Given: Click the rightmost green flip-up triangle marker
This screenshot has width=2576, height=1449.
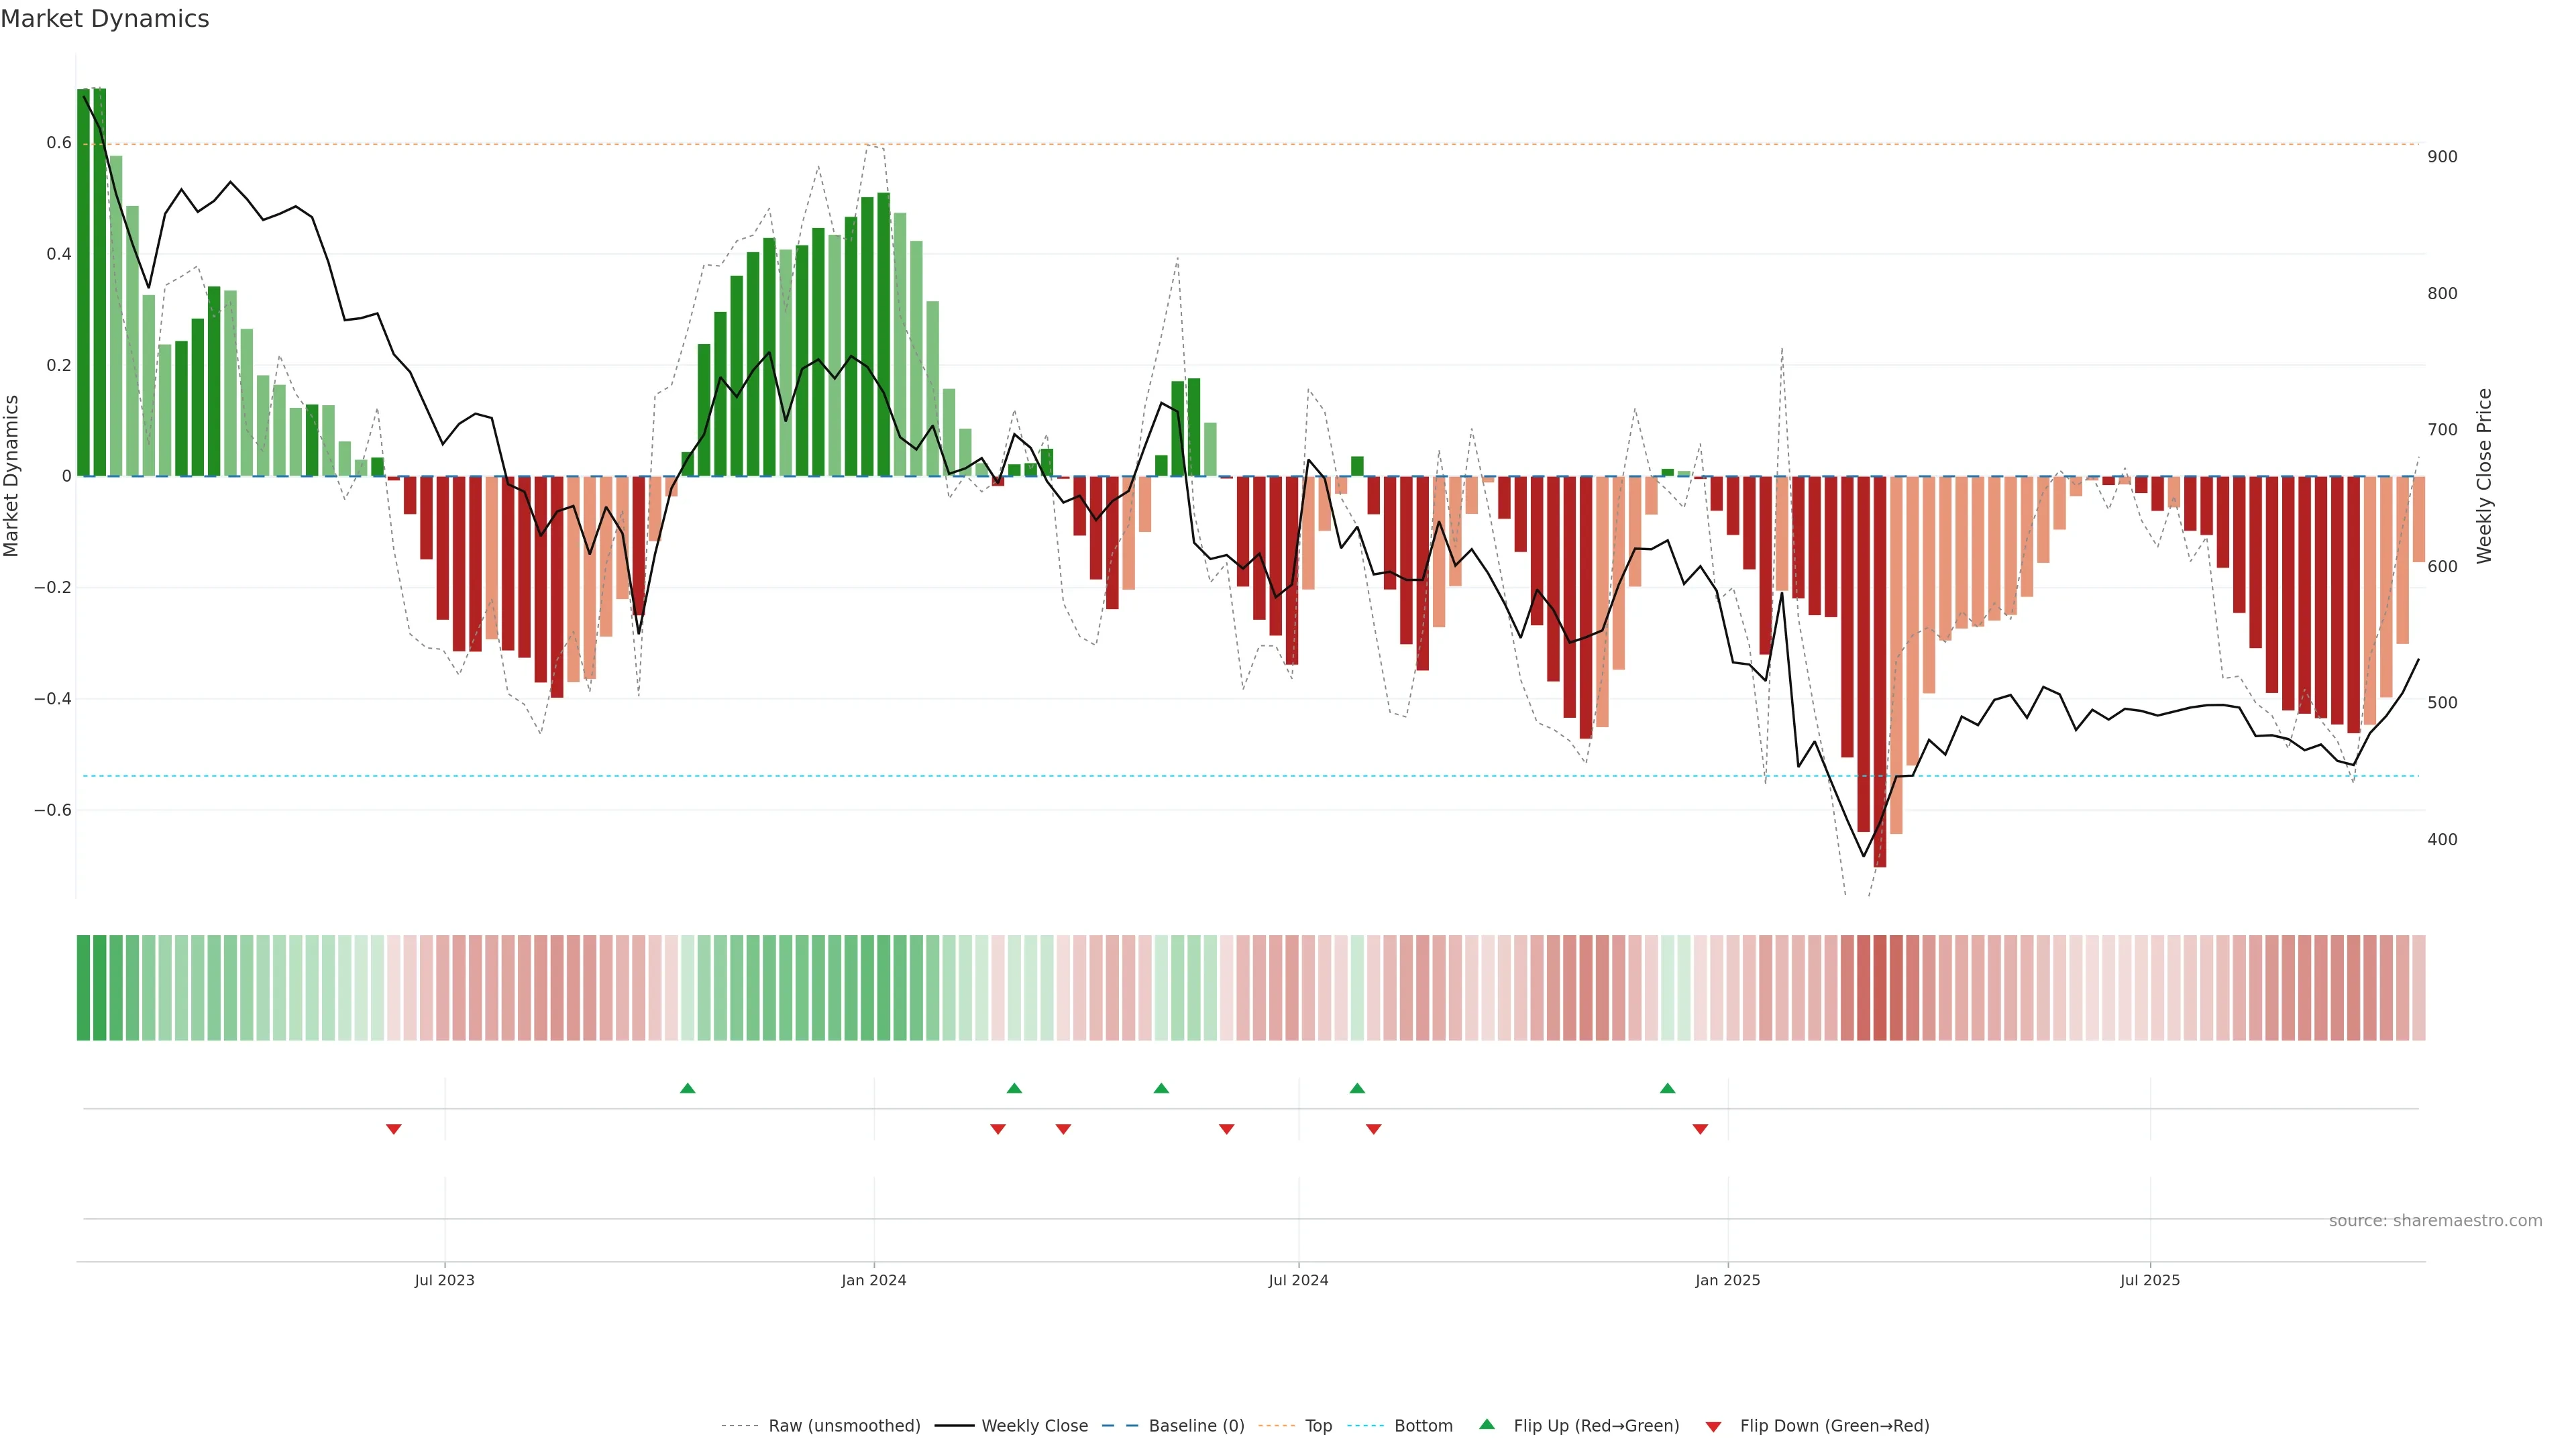Looking at the screenshot, I should (x=1667, y=1088).
